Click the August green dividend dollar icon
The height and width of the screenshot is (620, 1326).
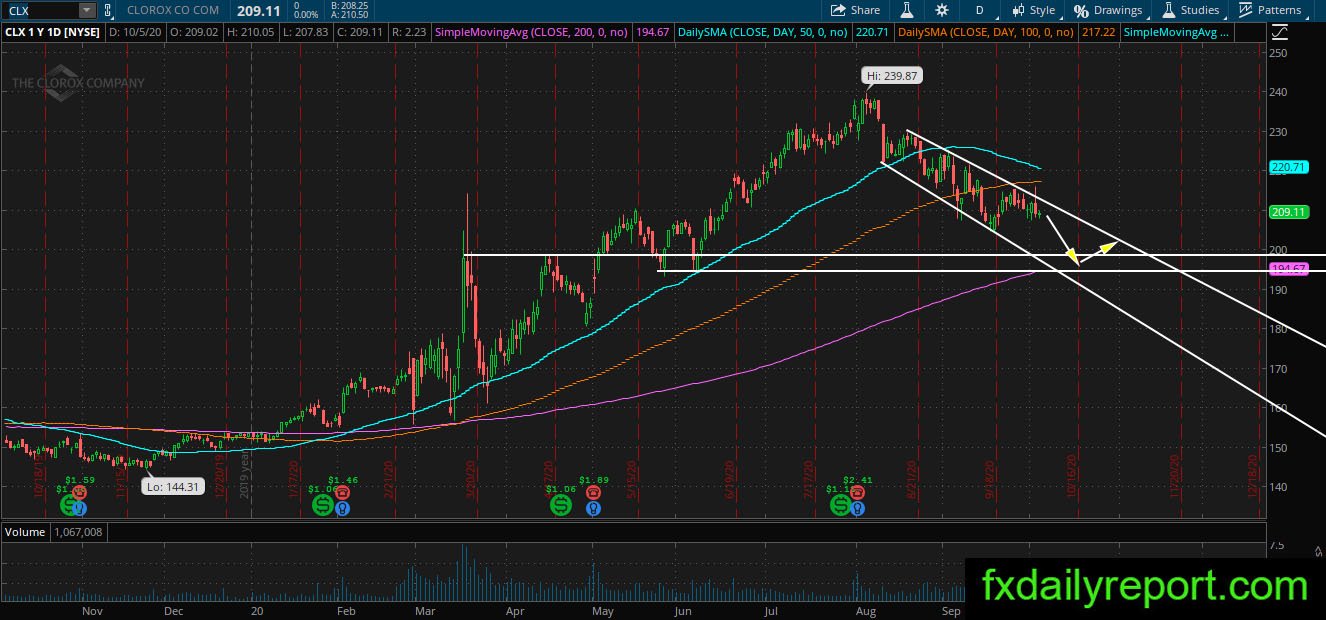pos(839,505)
